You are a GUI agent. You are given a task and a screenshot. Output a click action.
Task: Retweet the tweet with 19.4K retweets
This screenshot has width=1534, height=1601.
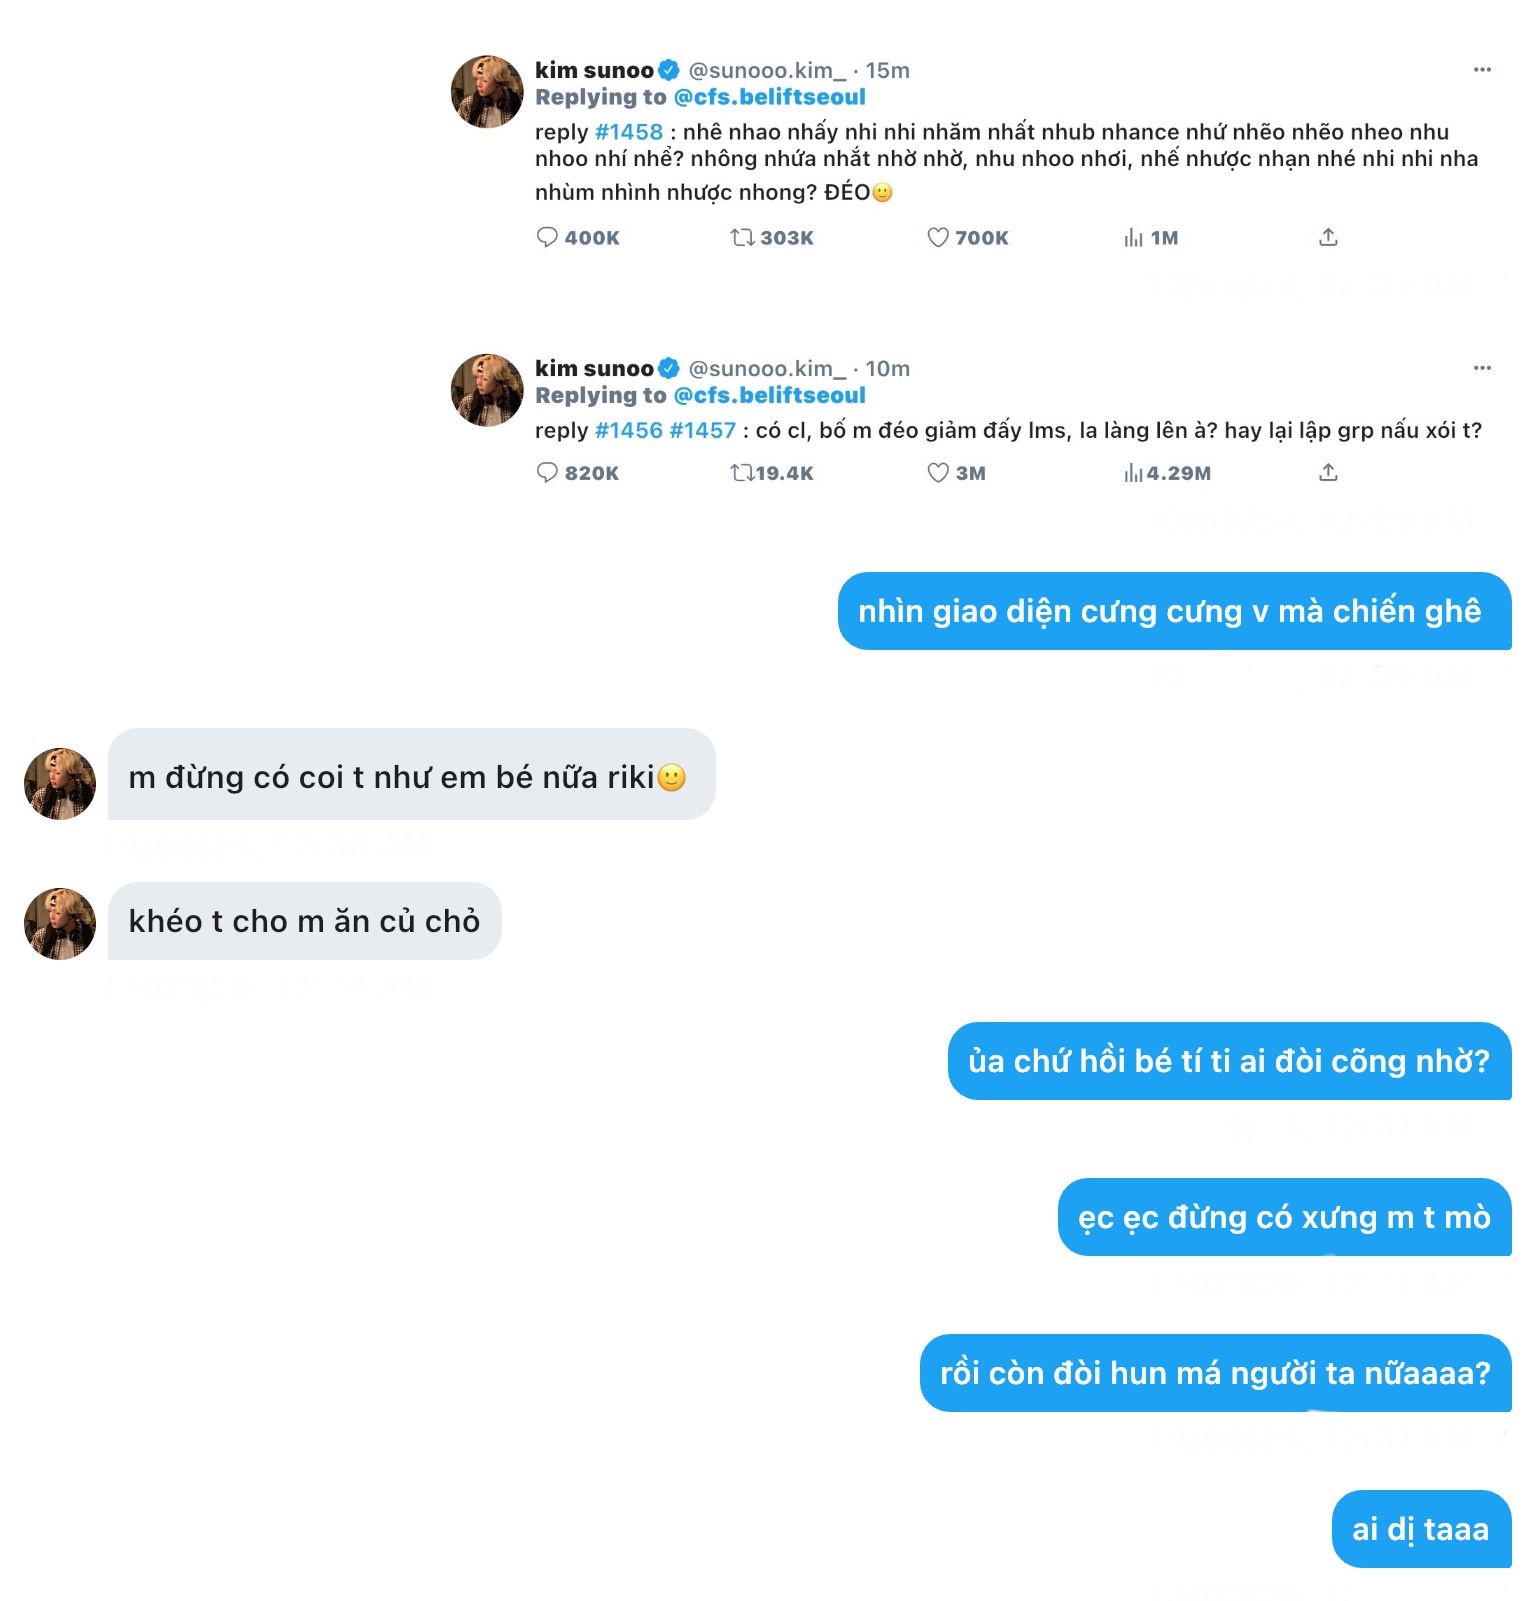coord(742,472)
